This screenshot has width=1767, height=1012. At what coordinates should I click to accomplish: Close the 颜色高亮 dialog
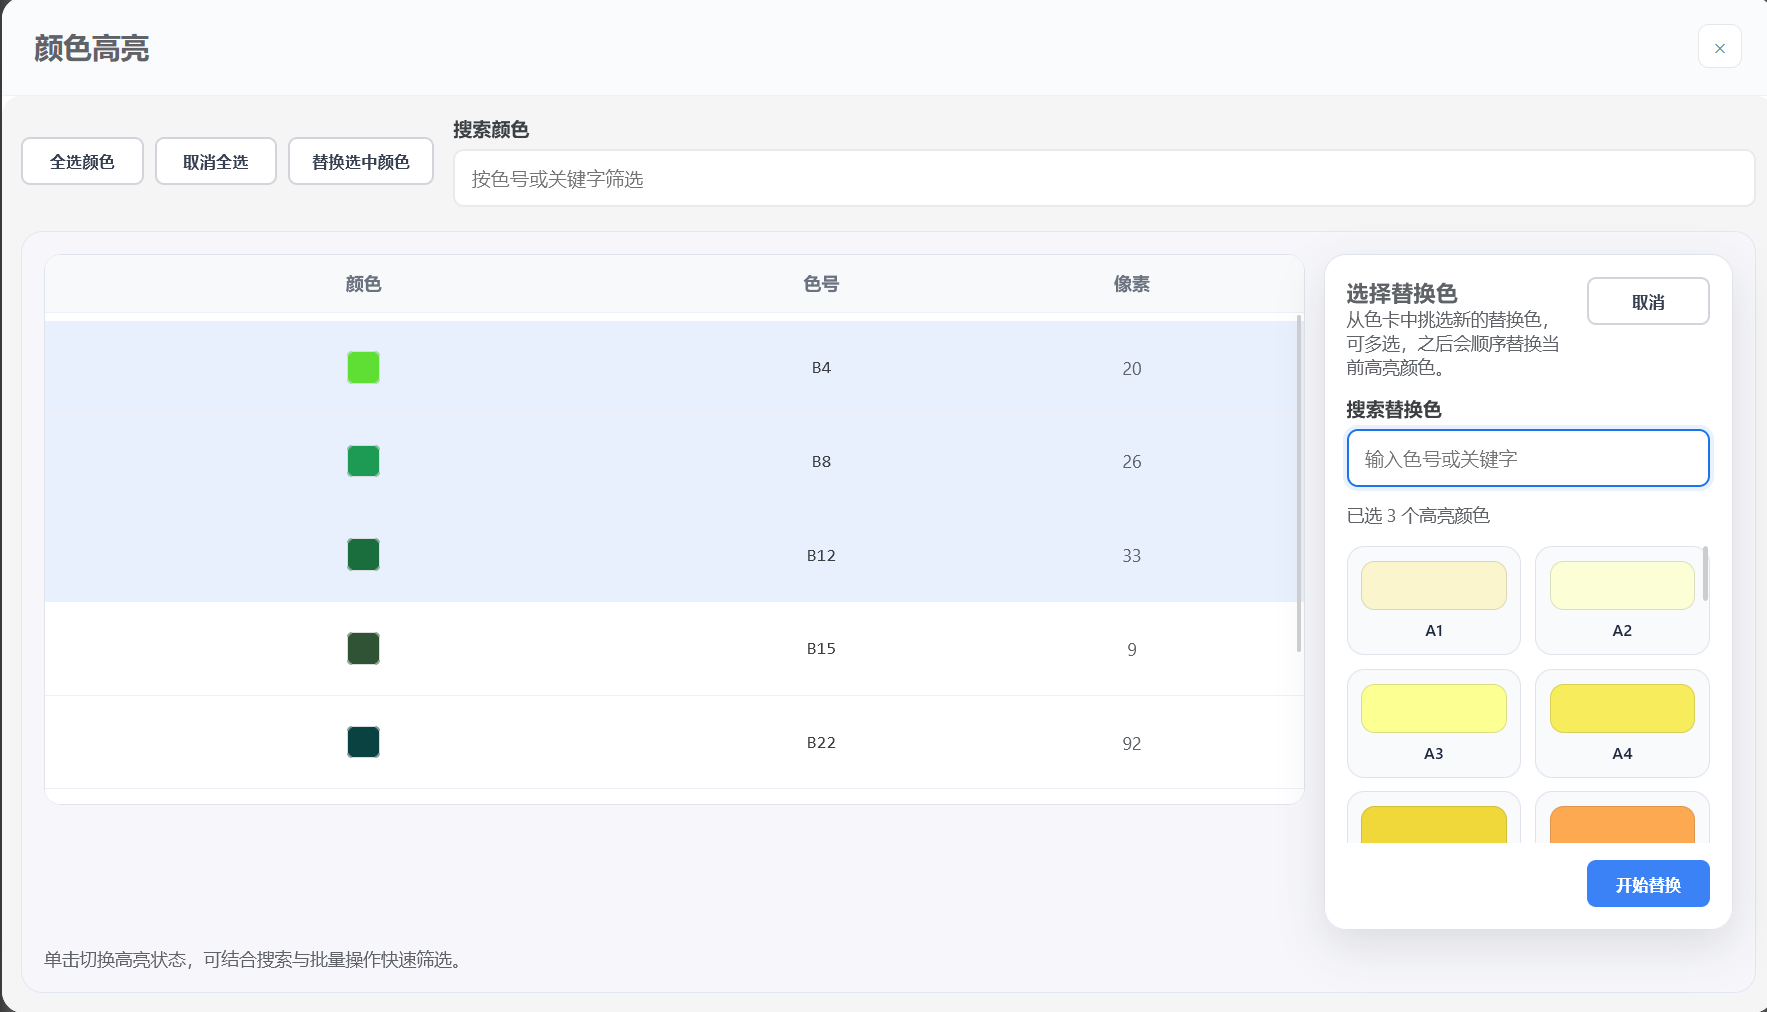coord(1719,47)
